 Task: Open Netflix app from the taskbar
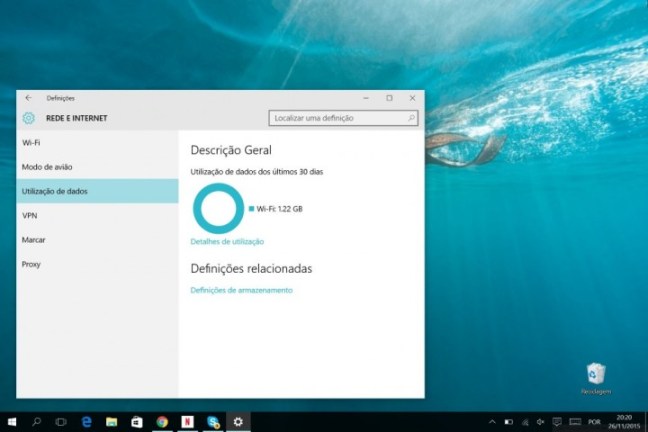pyautogui.click(x=187, y=422)
